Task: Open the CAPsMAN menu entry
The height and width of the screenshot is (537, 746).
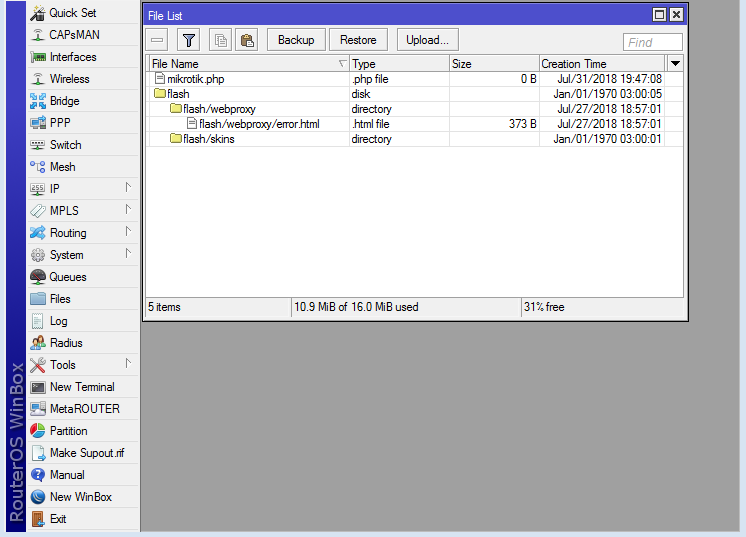Action: [83, 35]
